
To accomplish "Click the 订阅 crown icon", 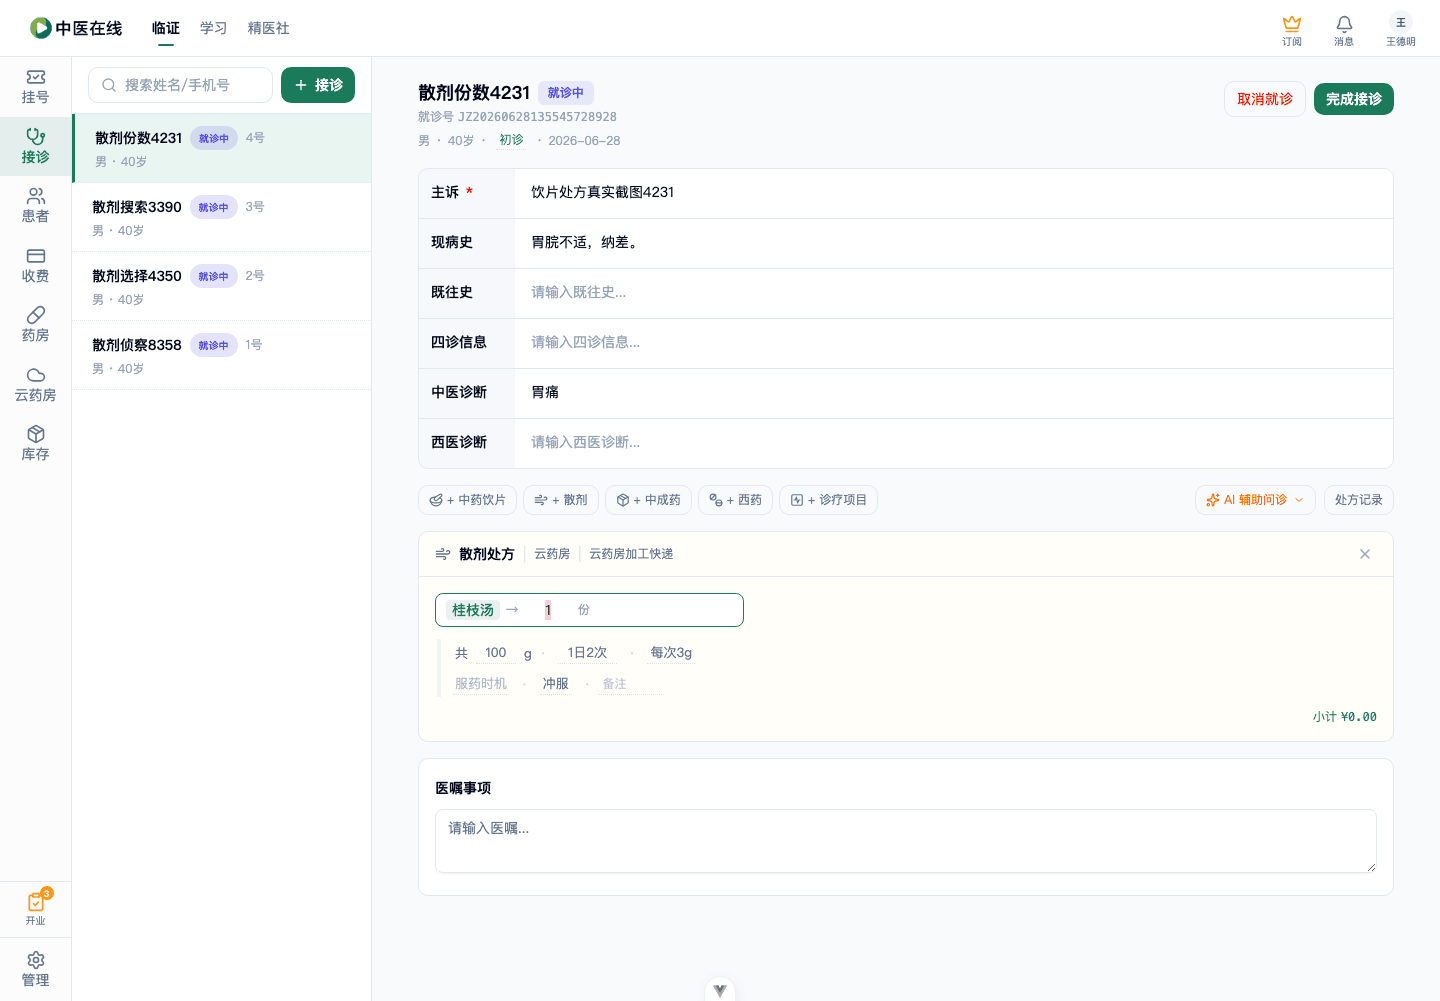I will (x=1292, y=30).
